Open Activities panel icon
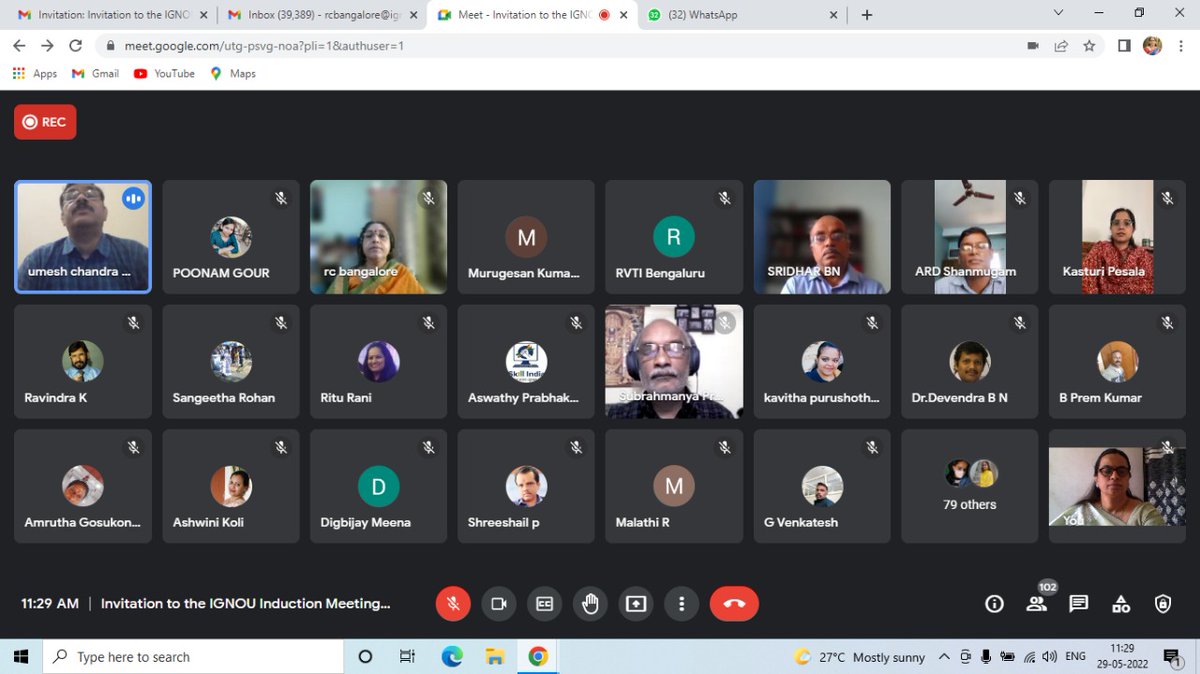 pos(1121,604)
